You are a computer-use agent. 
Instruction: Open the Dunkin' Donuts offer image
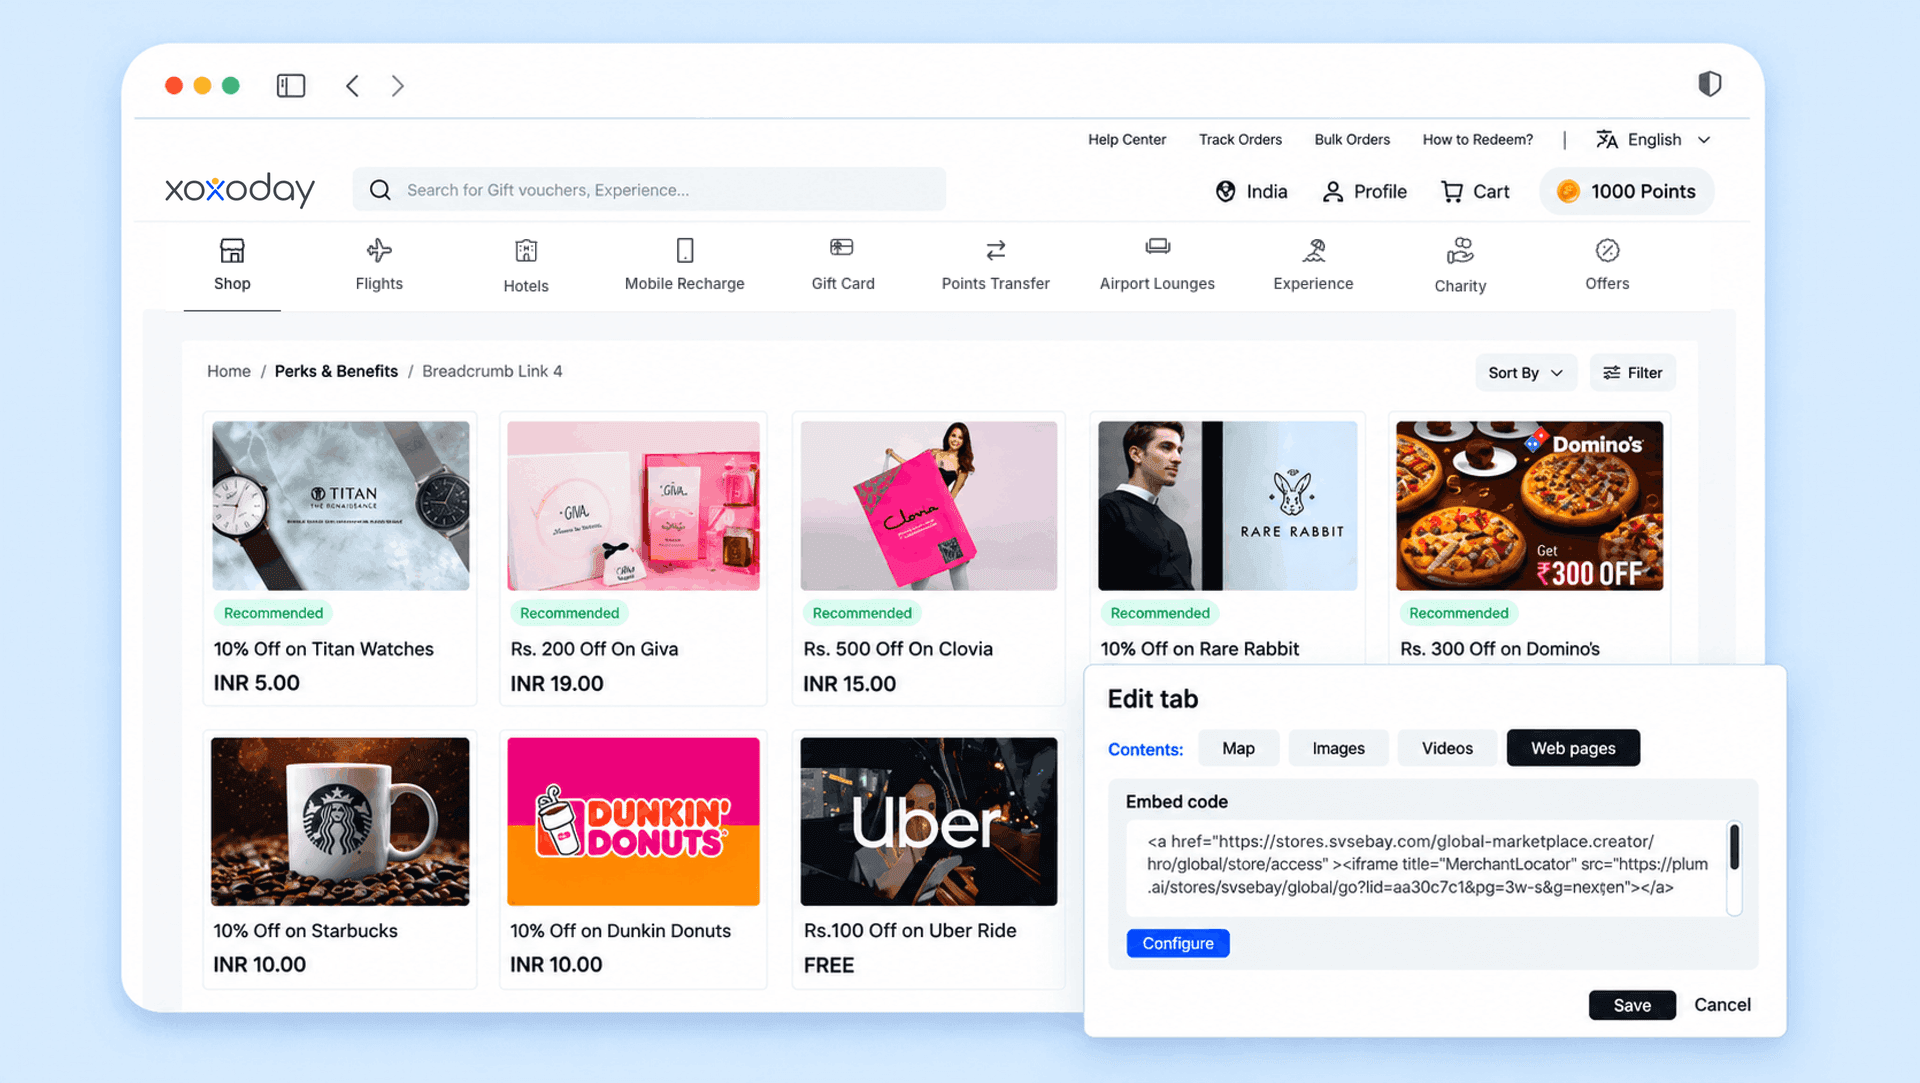pyautogui.click(x=633, y=822)
